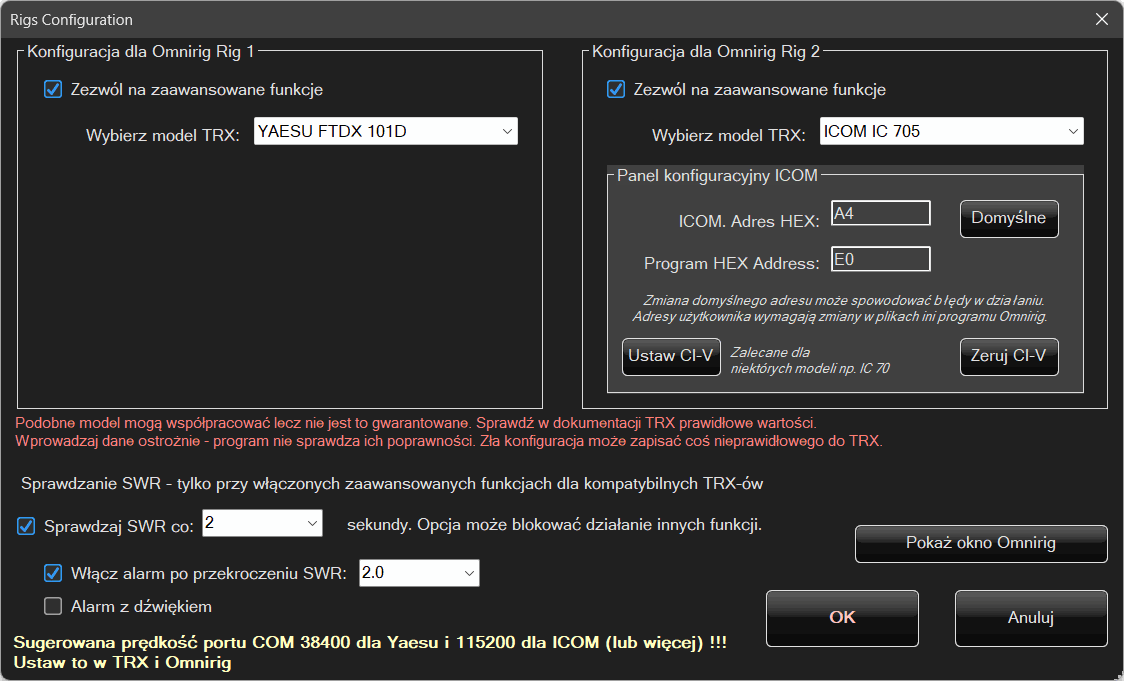This screenshot has width=1124, height=681.
Task: Enable the Alarm z dźwiękiem checkbox
Action: 54,606
